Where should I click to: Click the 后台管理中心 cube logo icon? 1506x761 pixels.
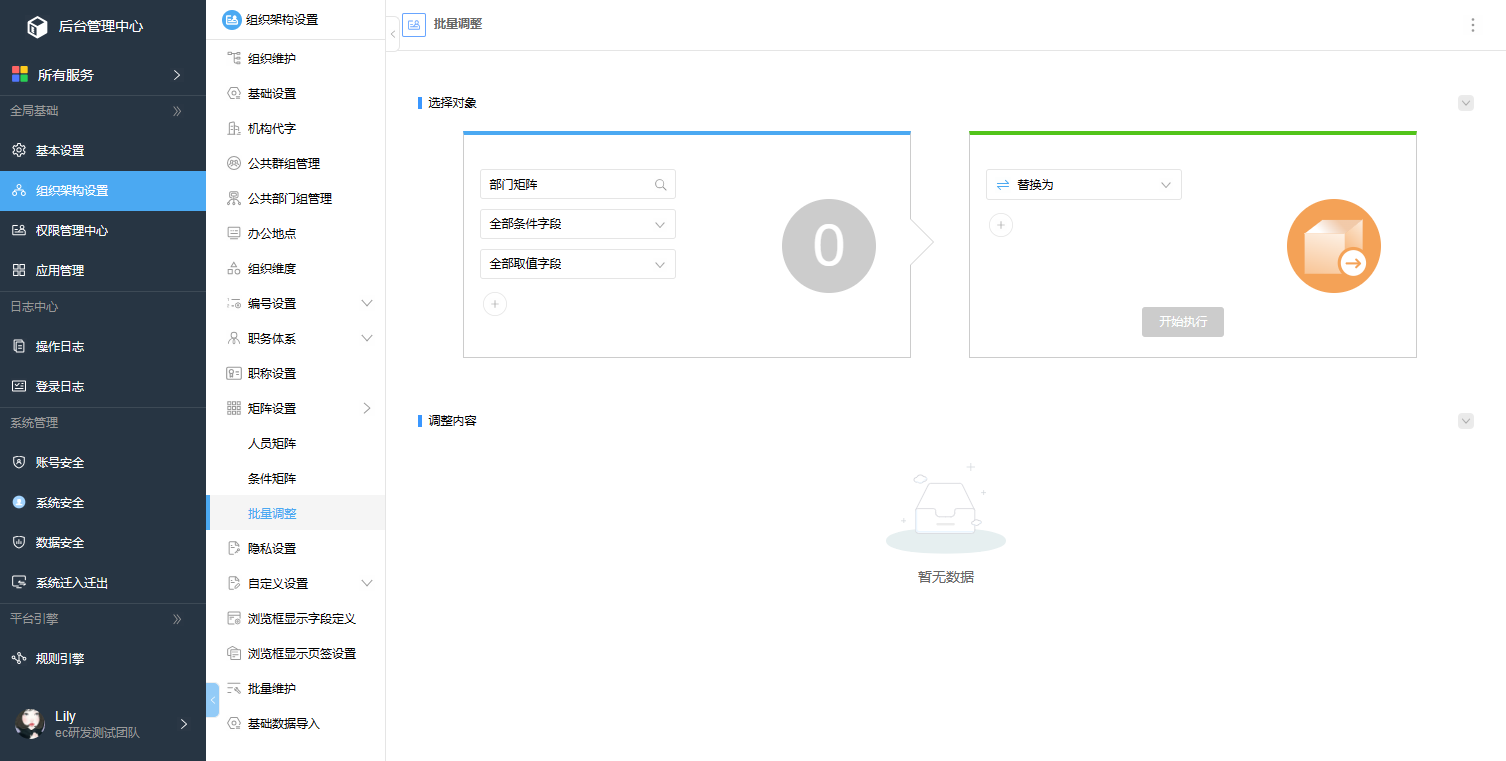37,27
